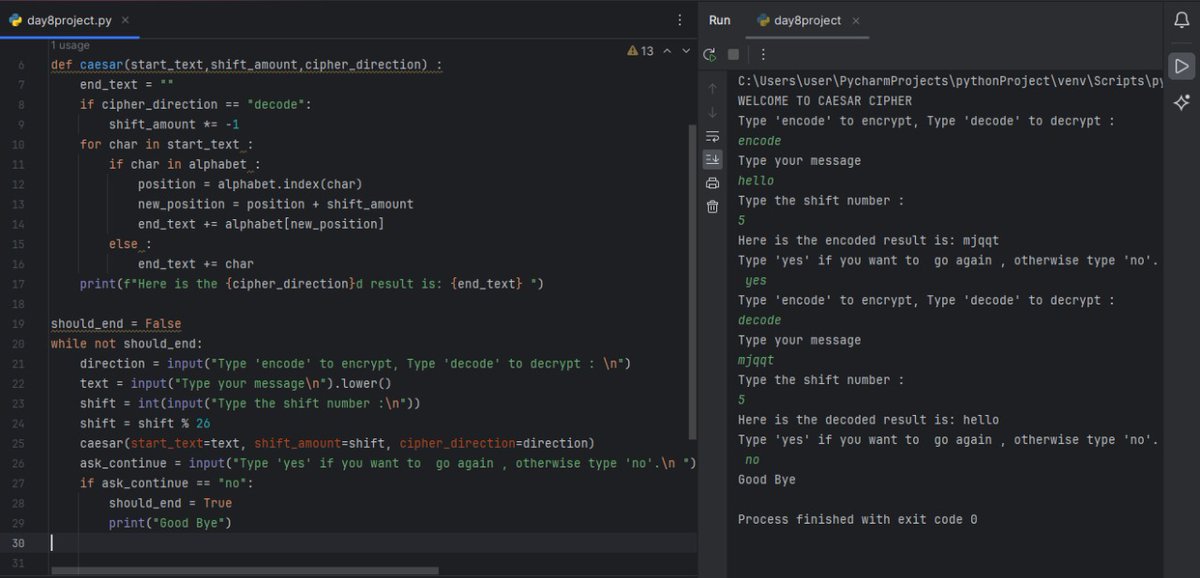Open the AI Assistant sparkle icon
The width and height of the screenshot is (1200, 578).
point(1181,102)
